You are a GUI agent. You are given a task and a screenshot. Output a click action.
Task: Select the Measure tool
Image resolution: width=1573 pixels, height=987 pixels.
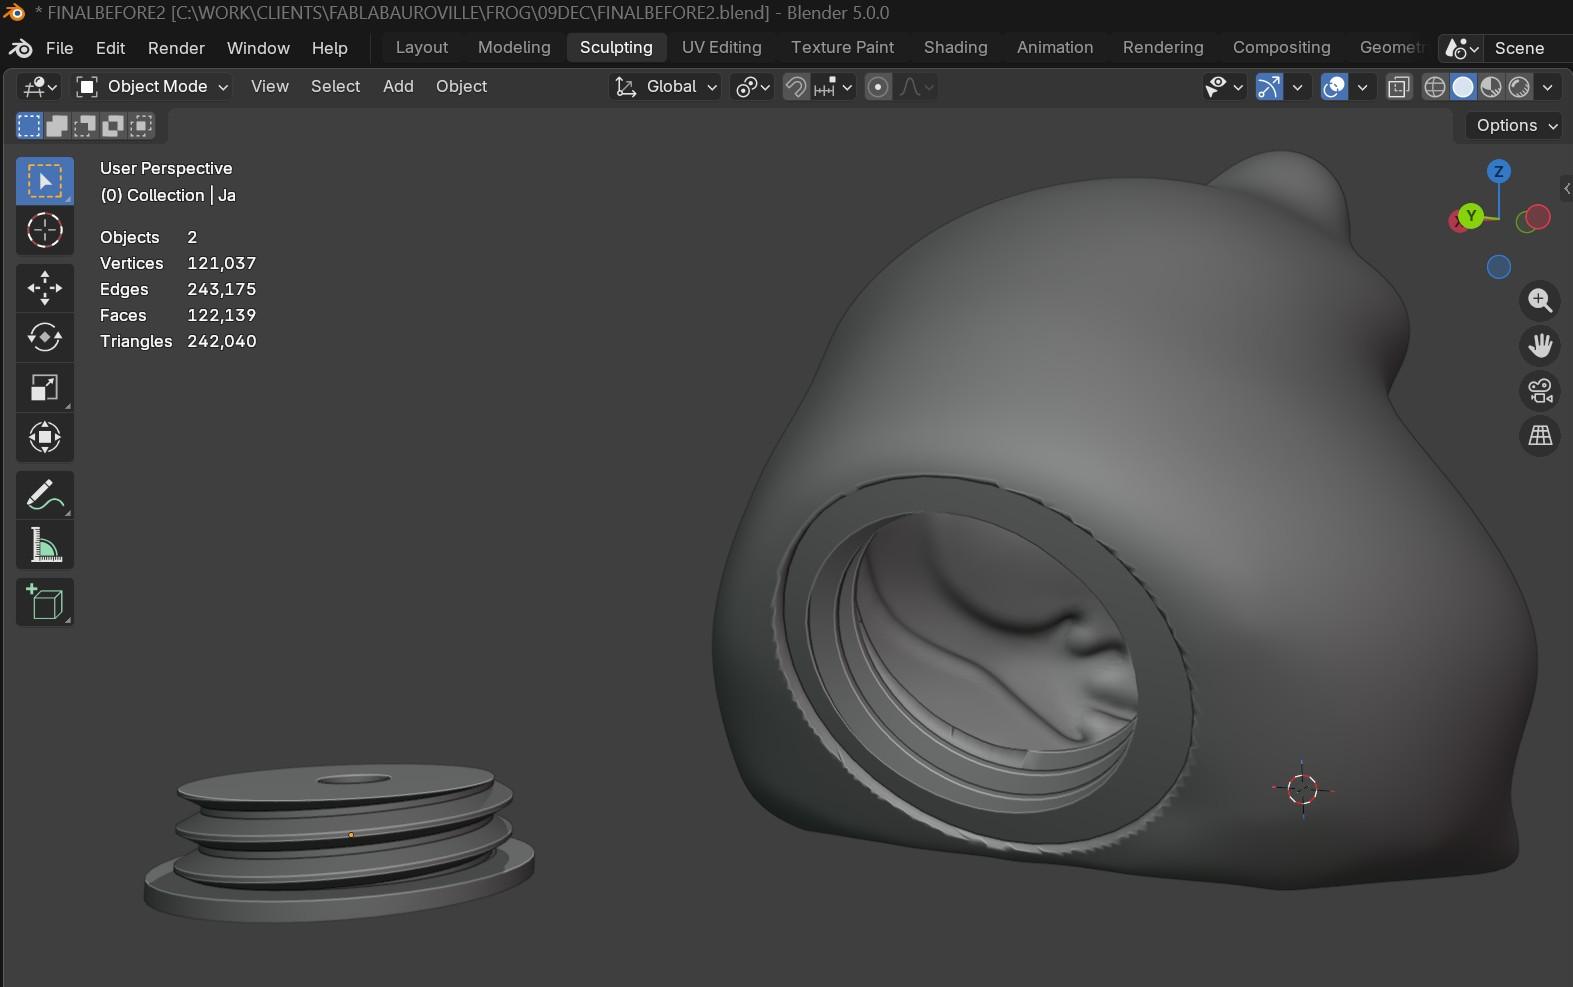[x=45, y=545]
